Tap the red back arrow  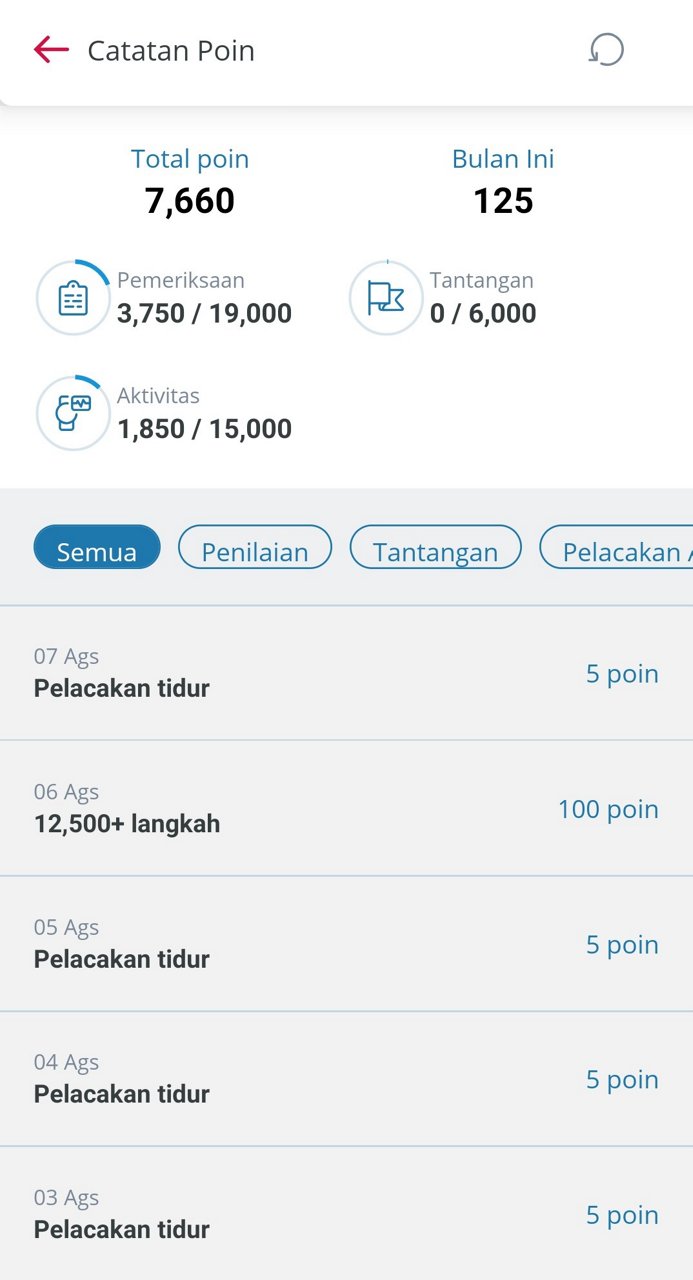(x=51, y=50)
